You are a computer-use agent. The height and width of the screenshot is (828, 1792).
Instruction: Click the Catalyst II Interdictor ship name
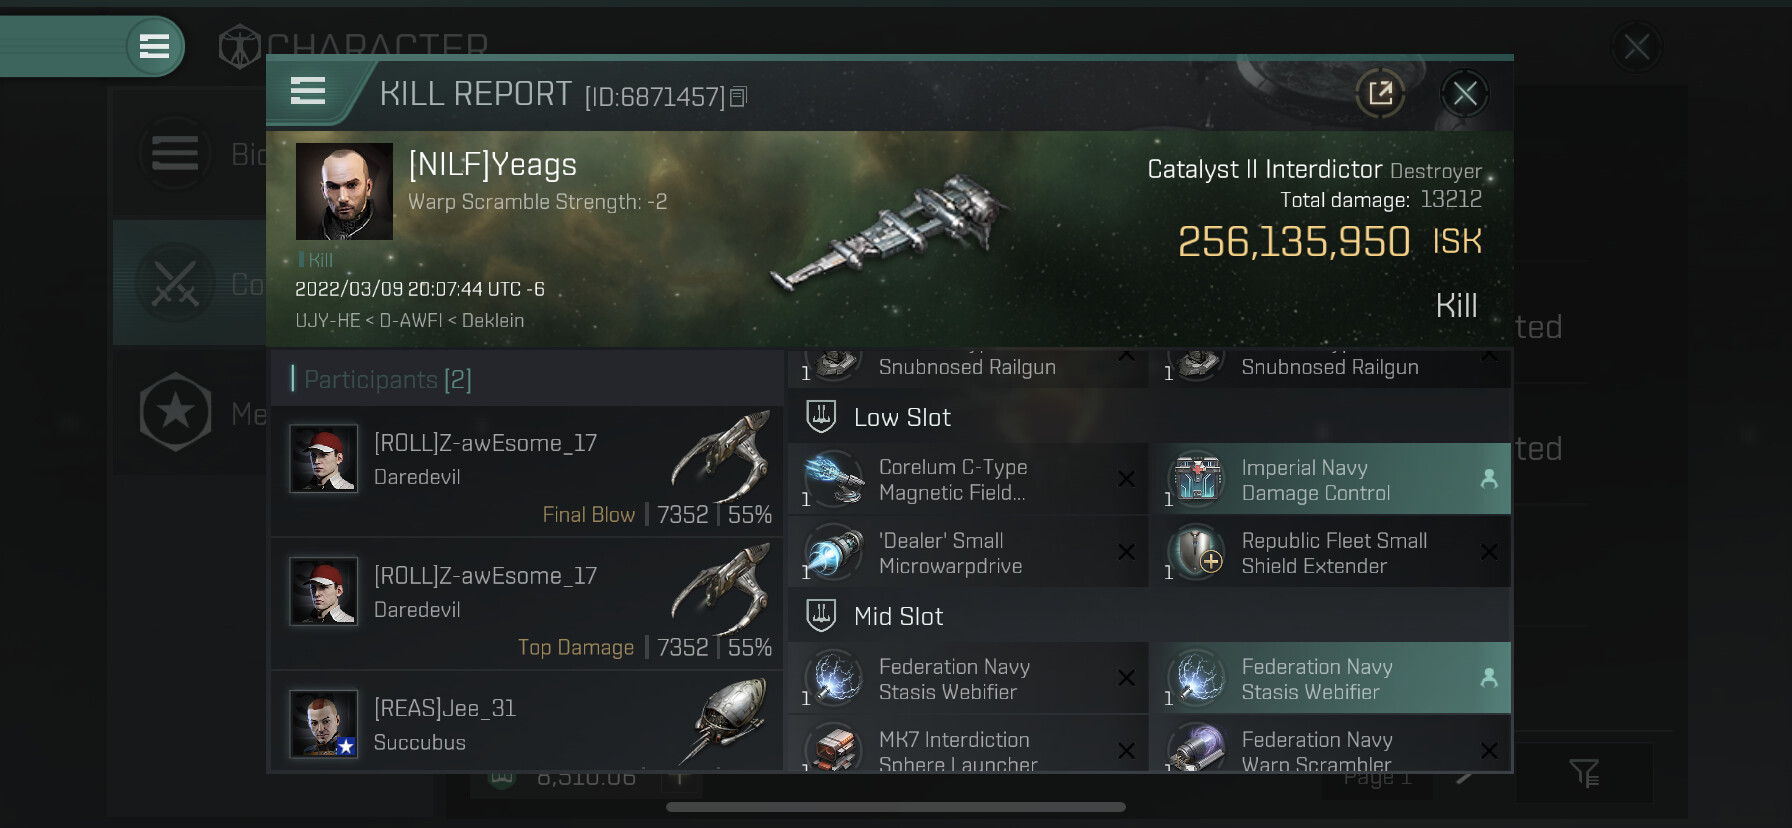pos(1265,169)
